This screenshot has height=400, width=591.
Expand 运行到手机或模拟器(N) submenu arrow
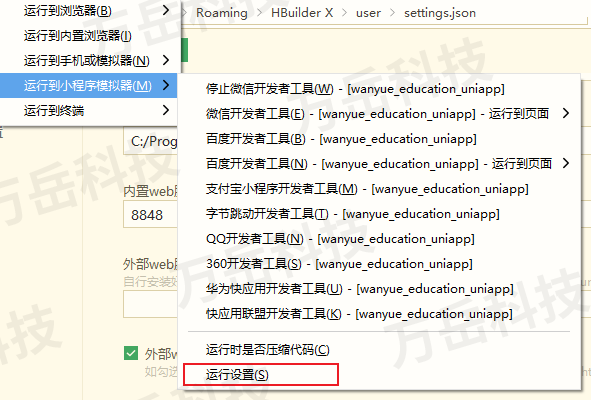(166, 60)
